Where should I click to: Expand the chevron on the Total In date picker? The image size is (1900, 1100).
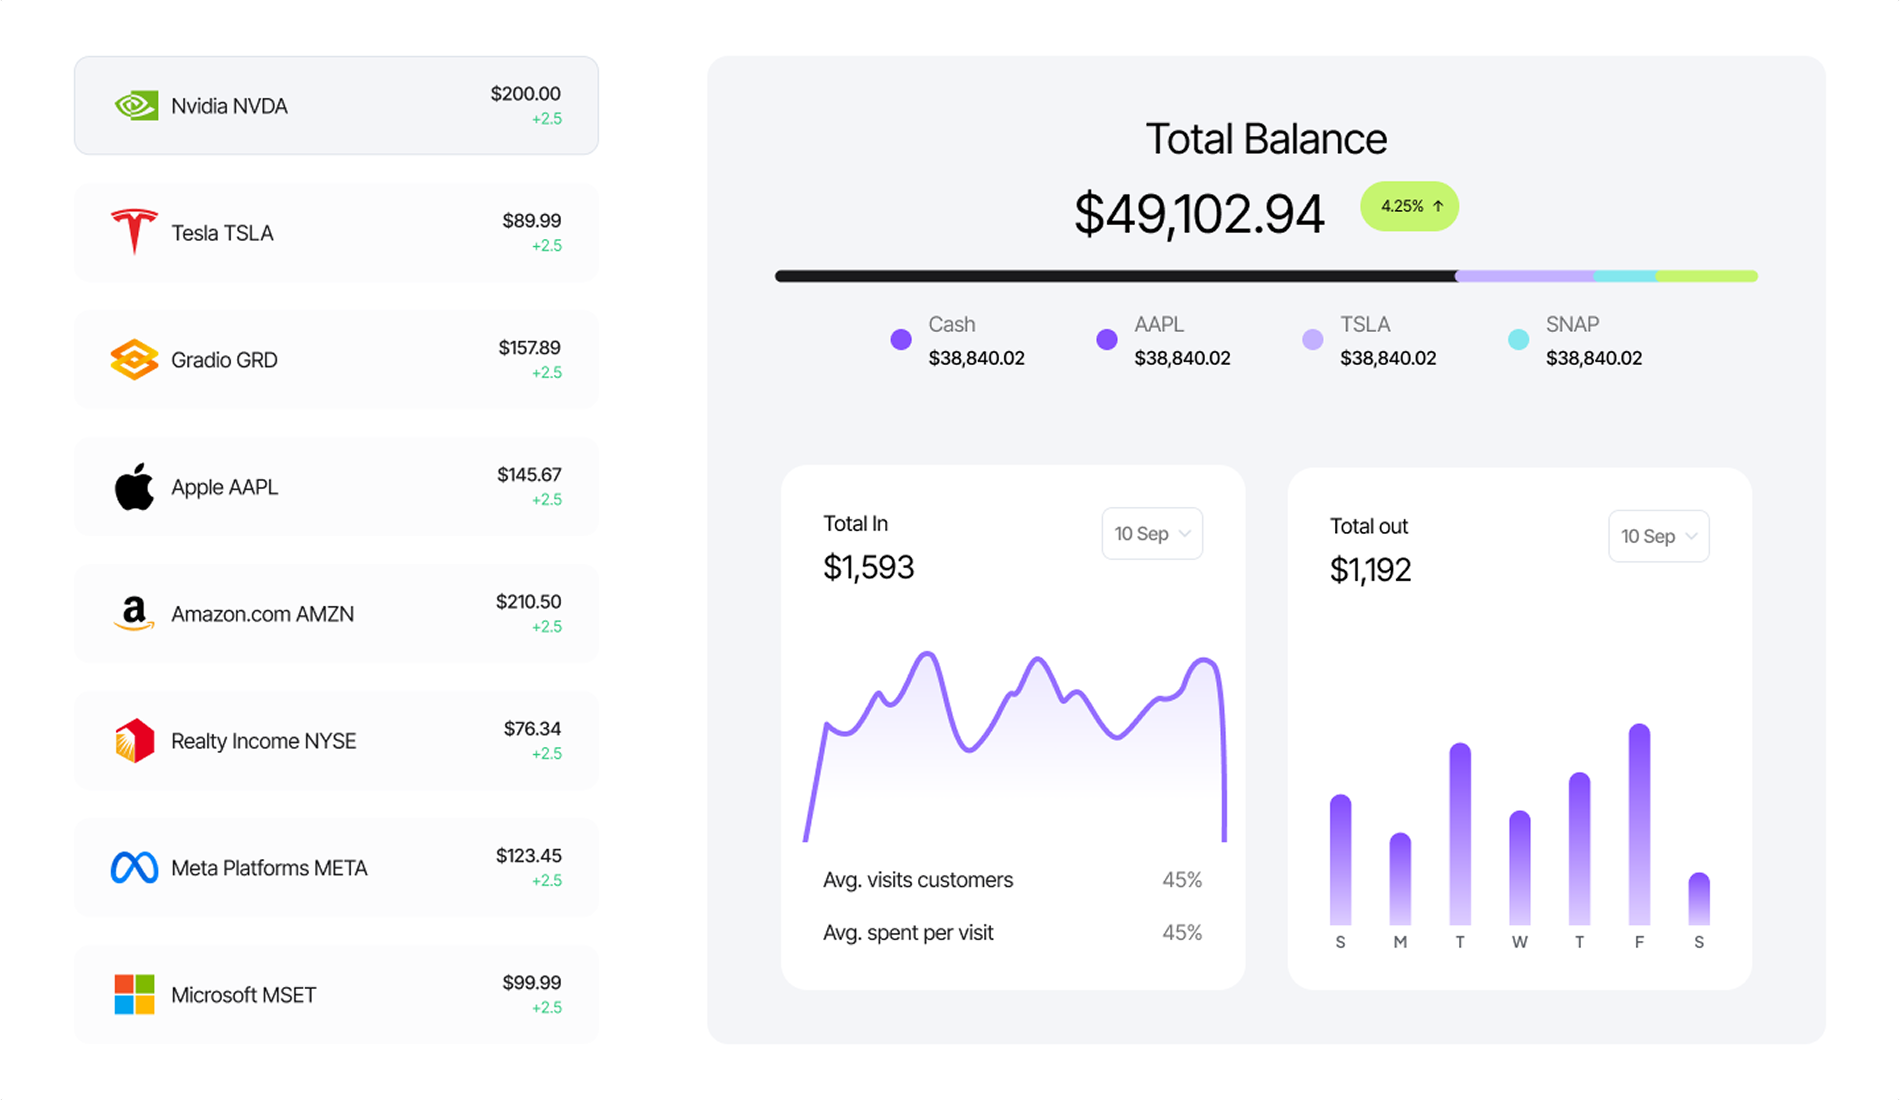click(x=1185, y=533)
